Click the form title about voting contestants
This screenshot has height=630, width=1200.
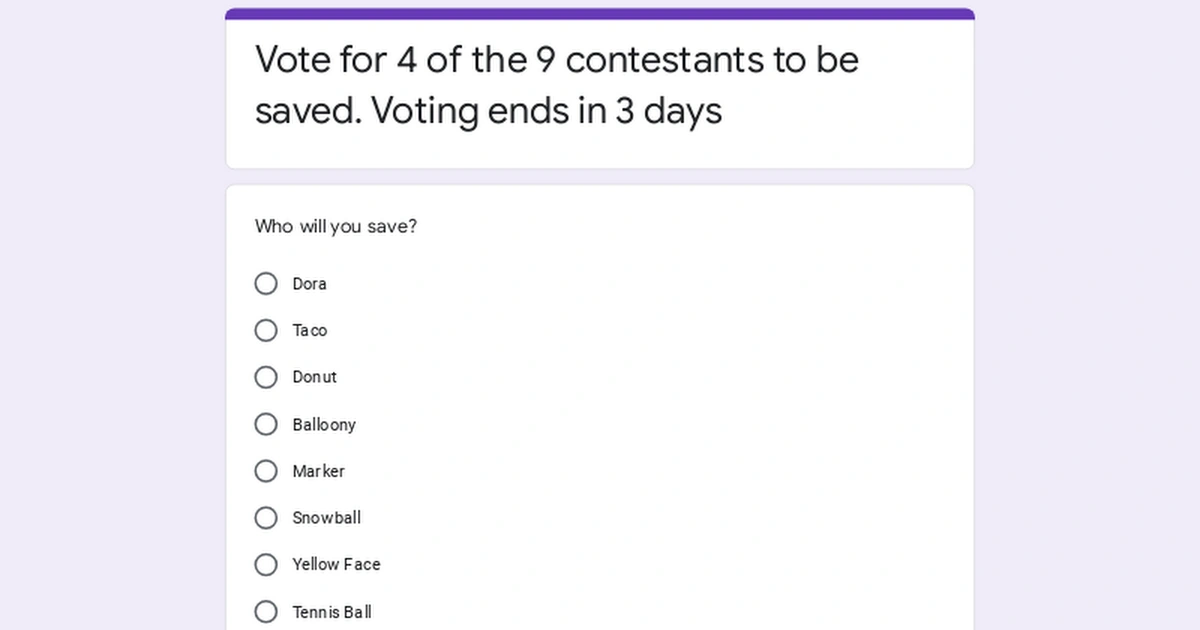click(x=556, y=85)
